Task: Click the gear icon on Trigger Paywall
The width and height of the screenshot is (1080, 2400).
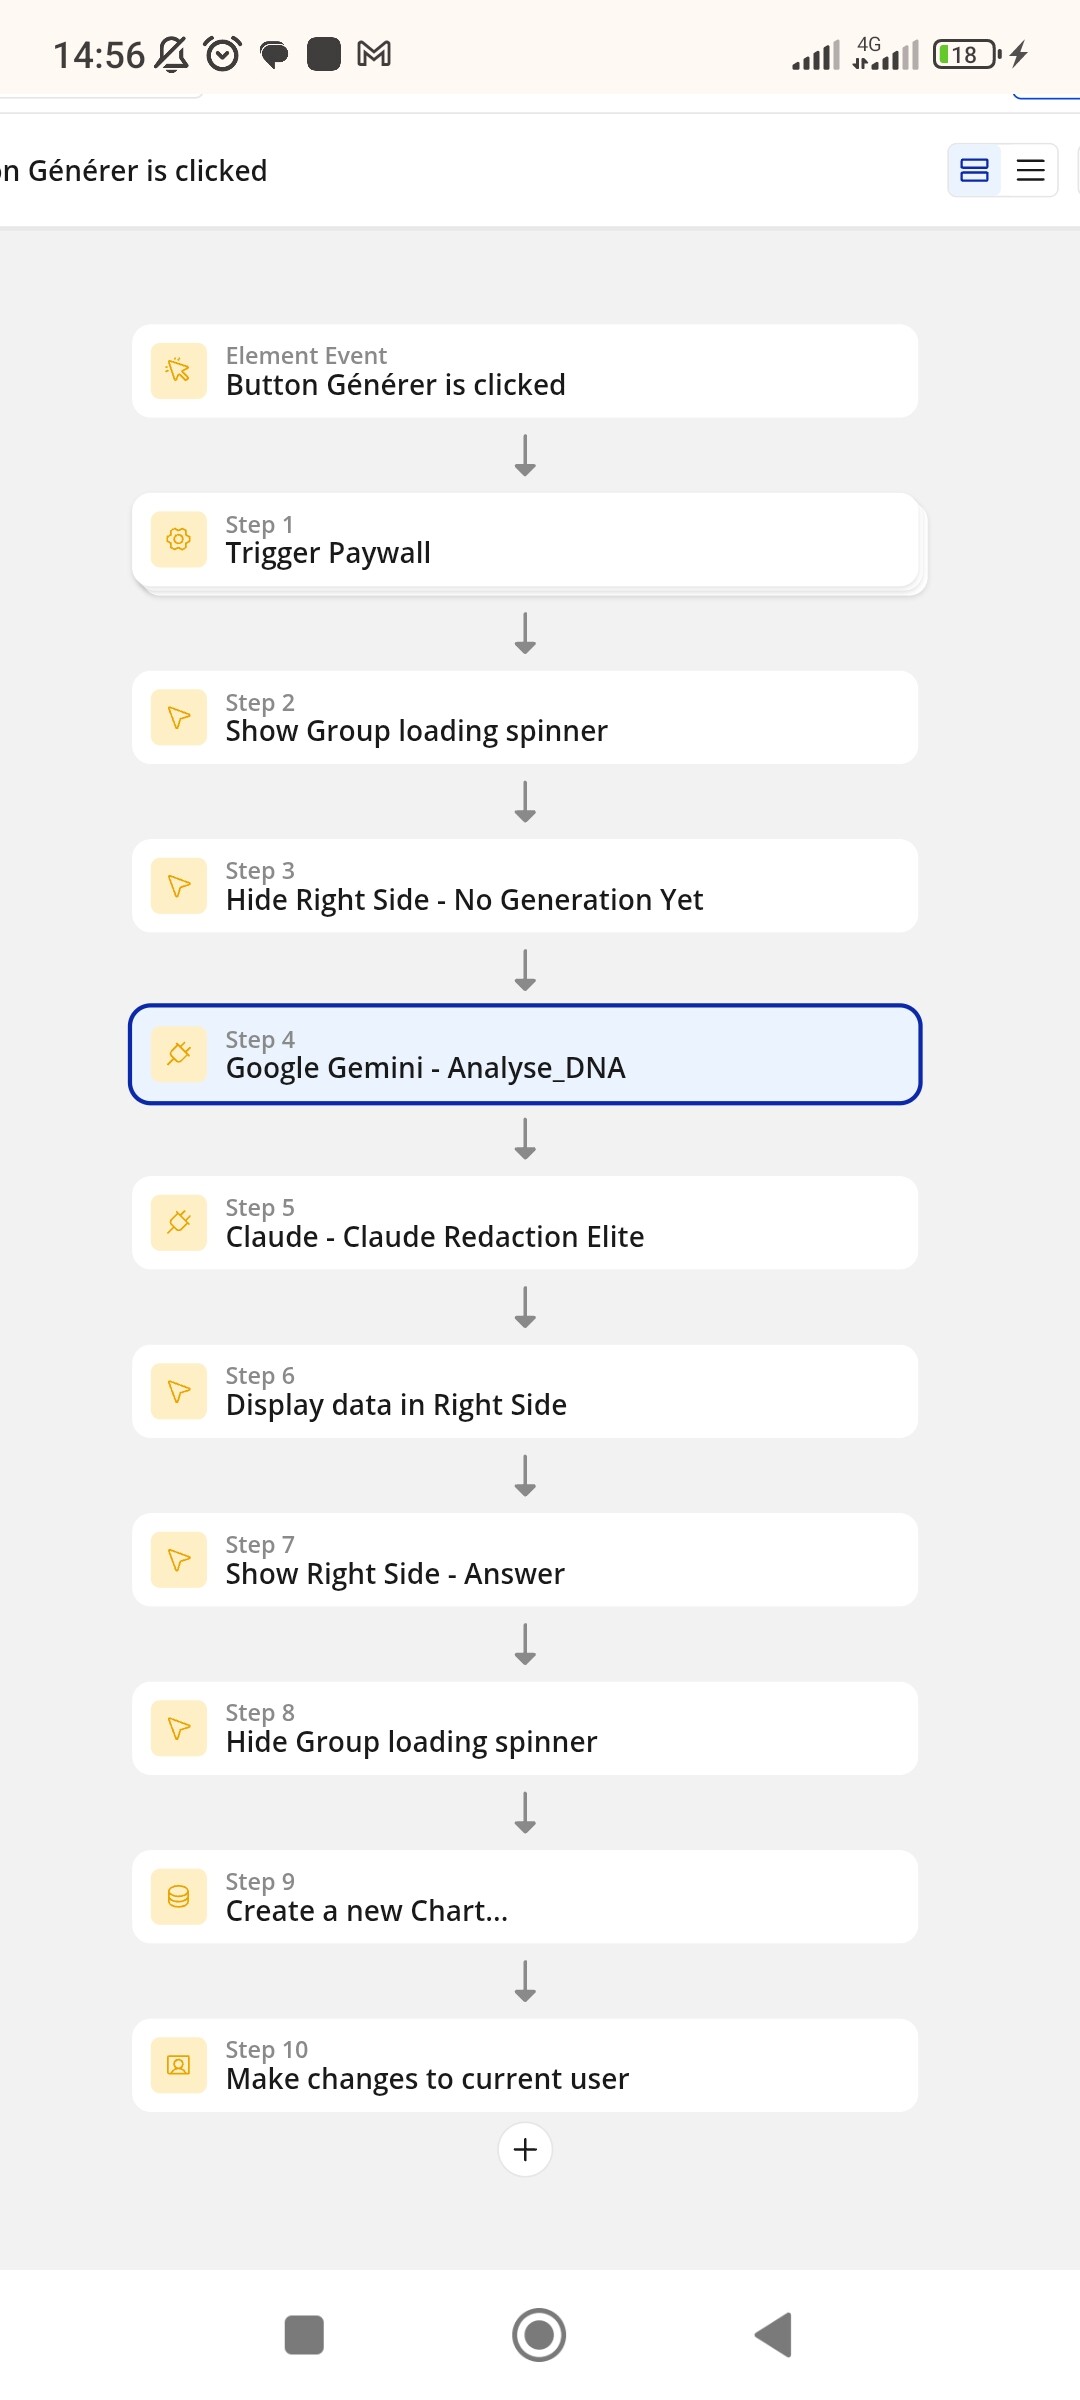Action: tap(179, 540)
